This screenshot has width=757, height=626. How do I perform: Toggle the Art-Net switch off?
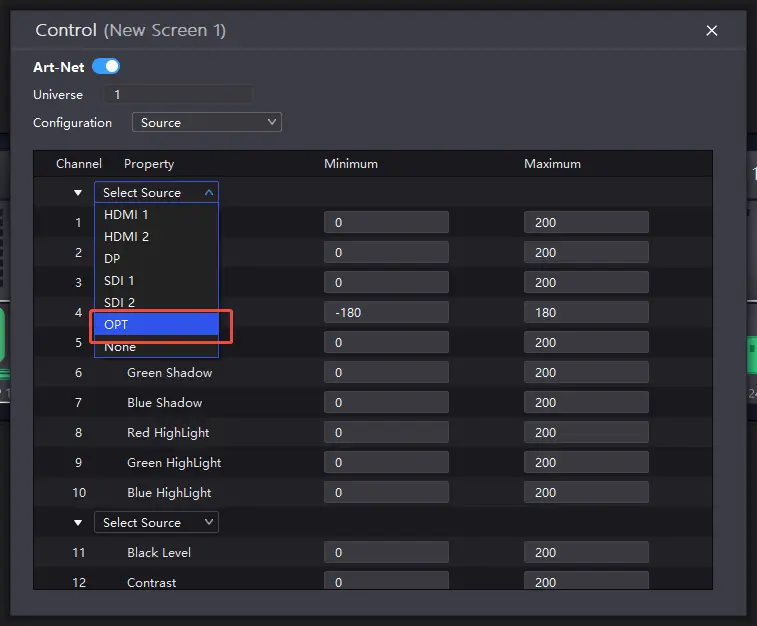click(105, 67)
